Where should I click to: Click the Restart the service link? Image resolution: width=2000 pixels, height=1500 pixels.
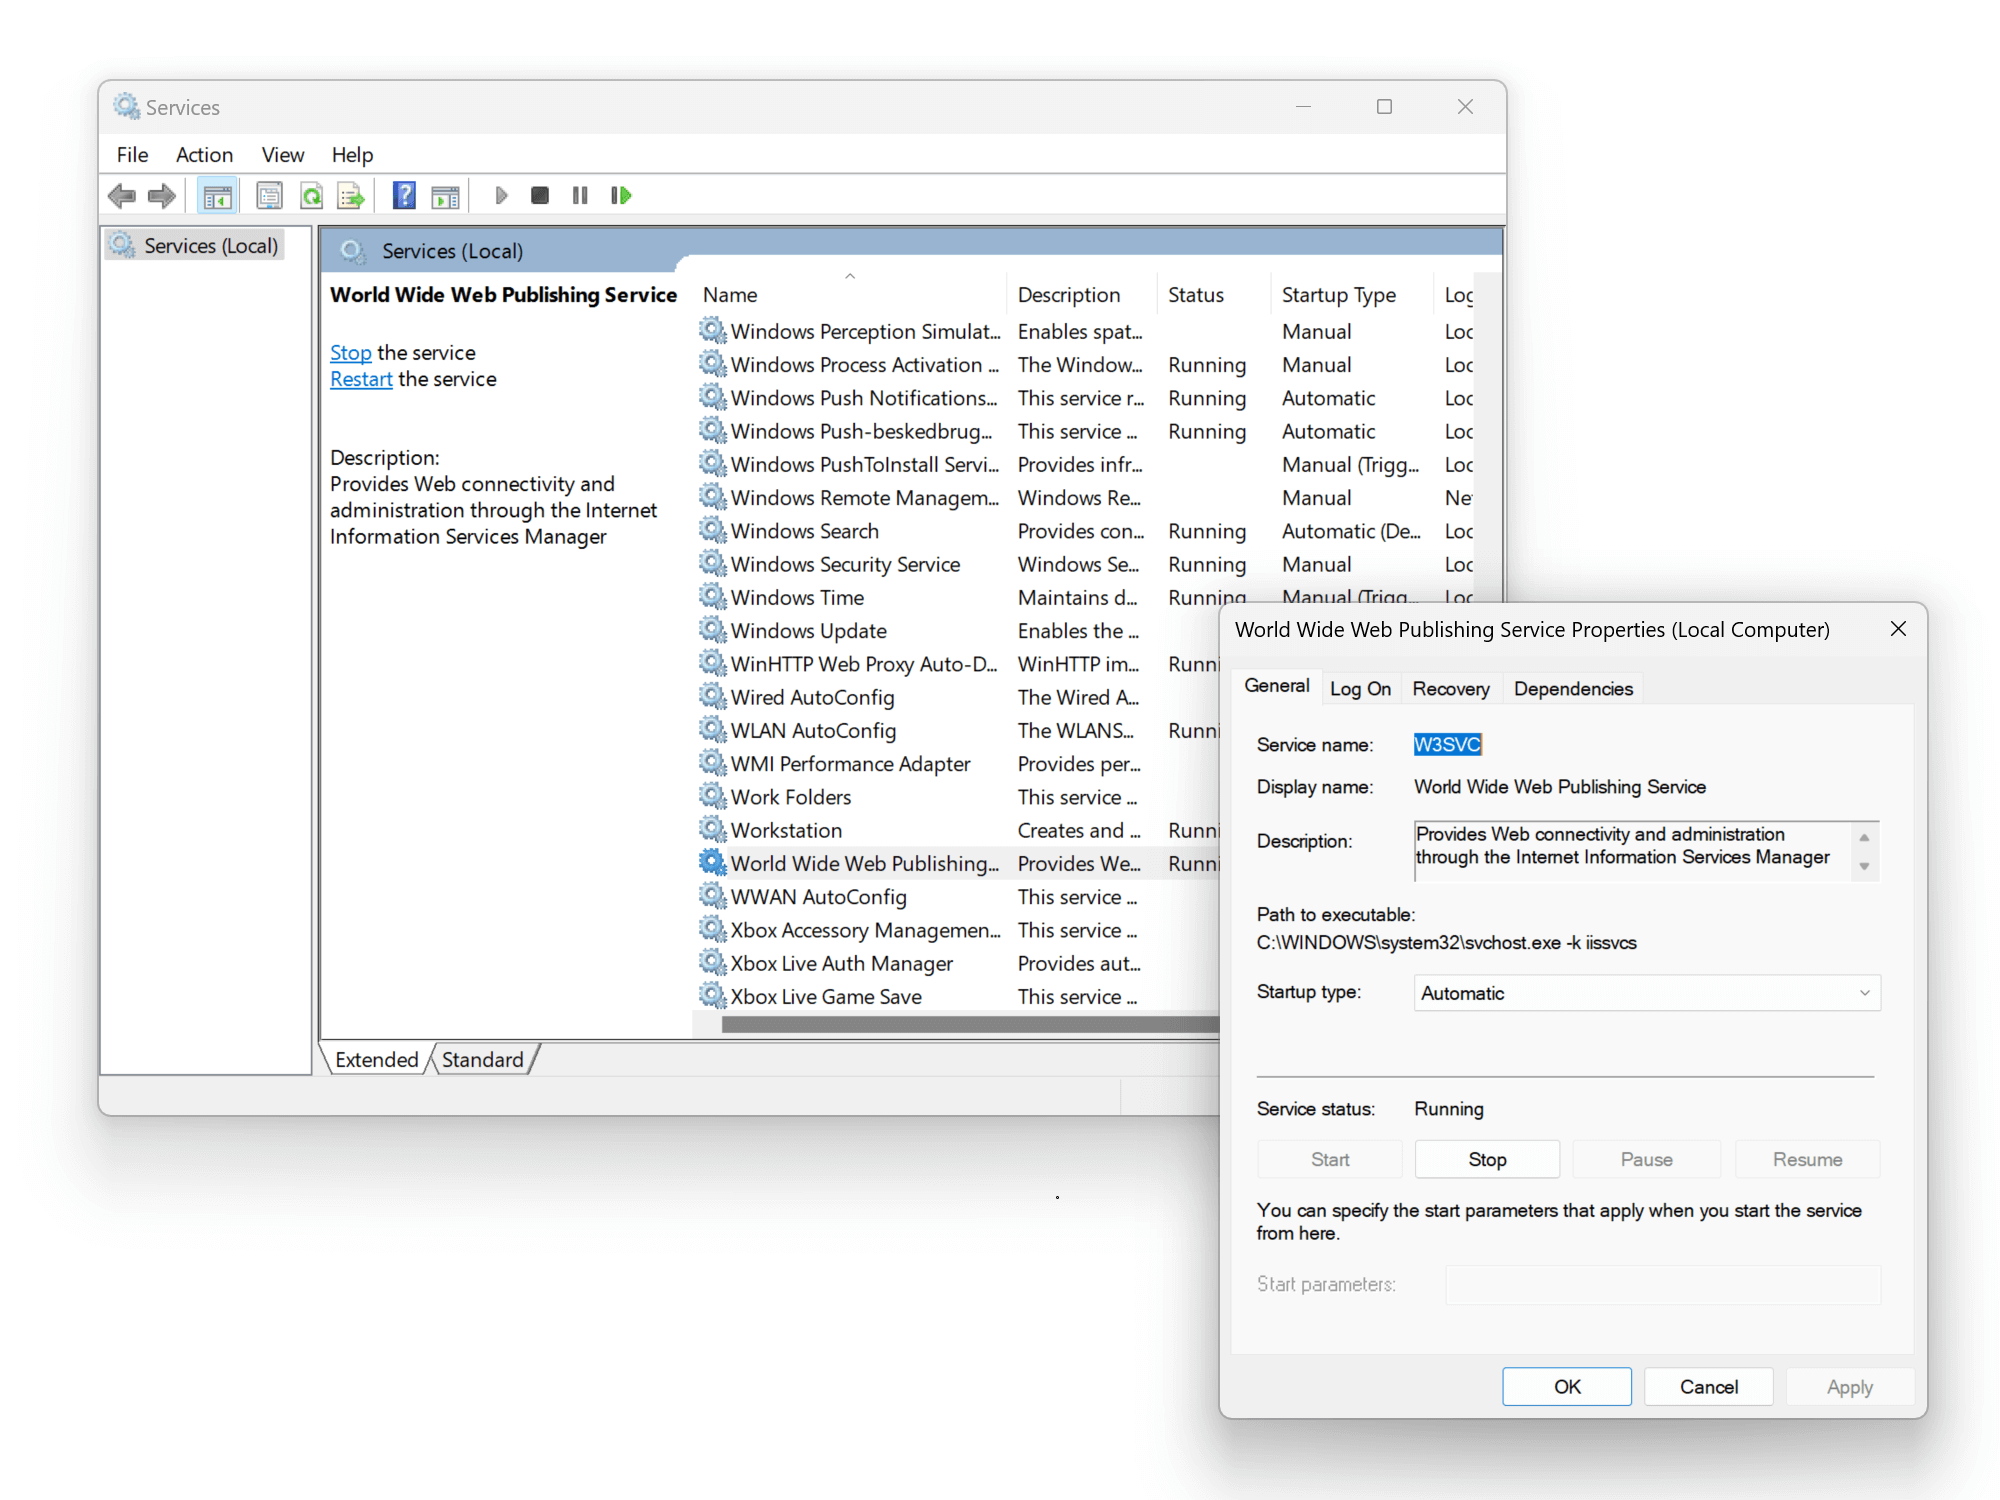[361, 378]
